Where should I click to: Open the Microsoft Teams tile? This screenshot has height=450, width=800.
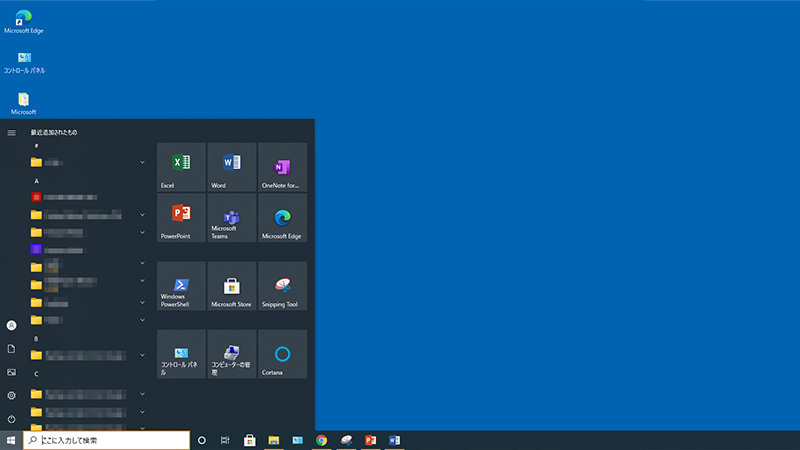(x=232, y=218)
